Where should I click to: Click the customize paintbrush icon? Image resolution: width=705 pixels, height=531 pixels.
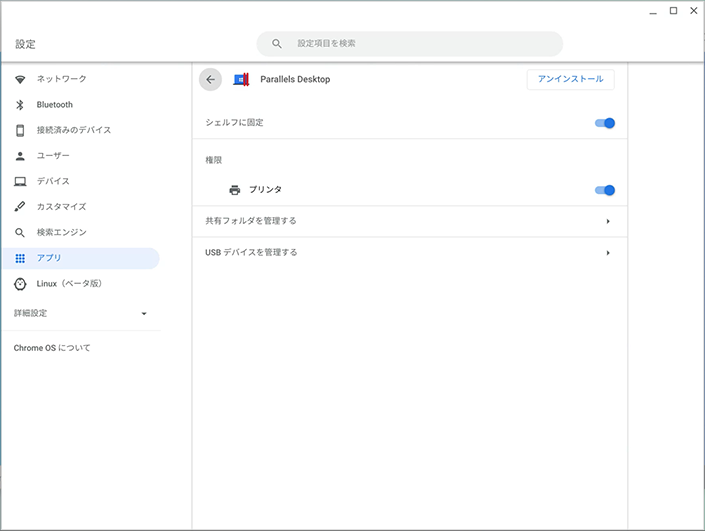[x=20, y=207]
